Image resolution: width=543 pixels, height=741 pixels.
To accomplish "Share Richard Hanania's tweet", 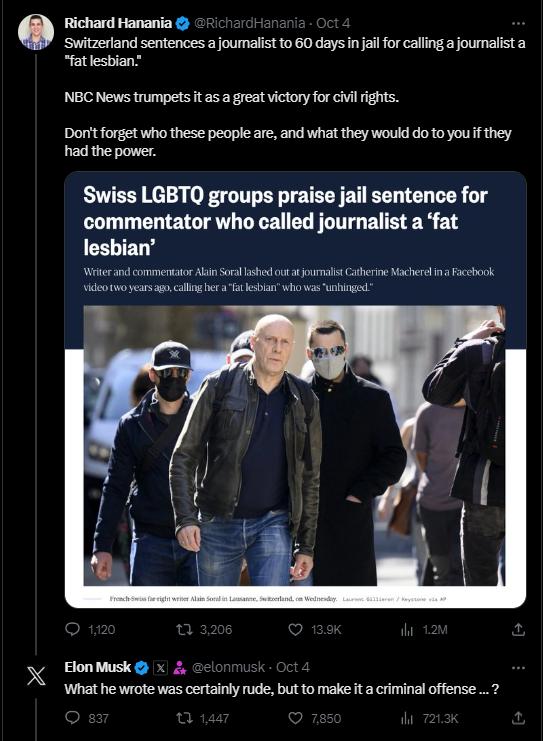I will tap(518, 629).
